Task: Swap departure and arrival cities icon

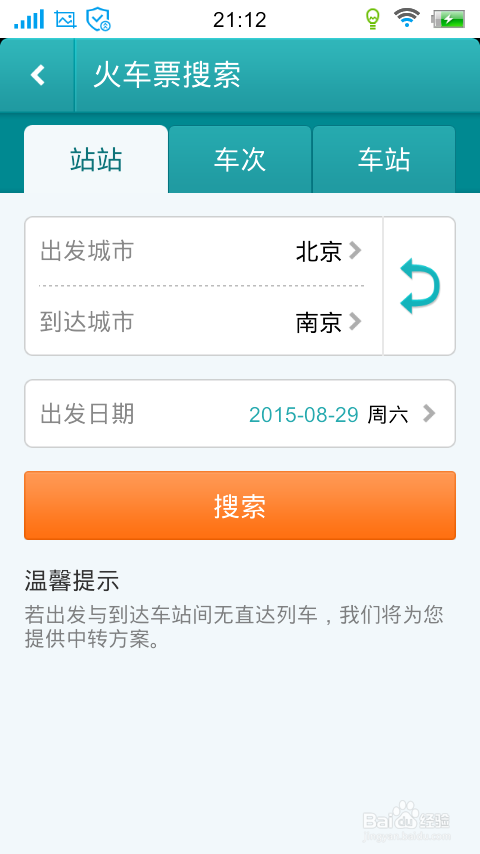Action: (419, 286)
